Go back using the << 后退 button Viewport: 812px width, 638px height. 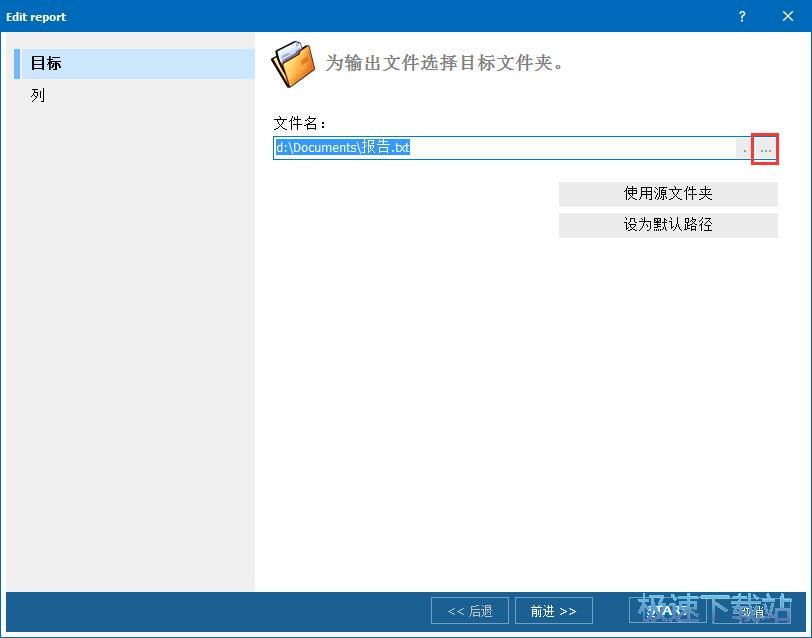470,611
